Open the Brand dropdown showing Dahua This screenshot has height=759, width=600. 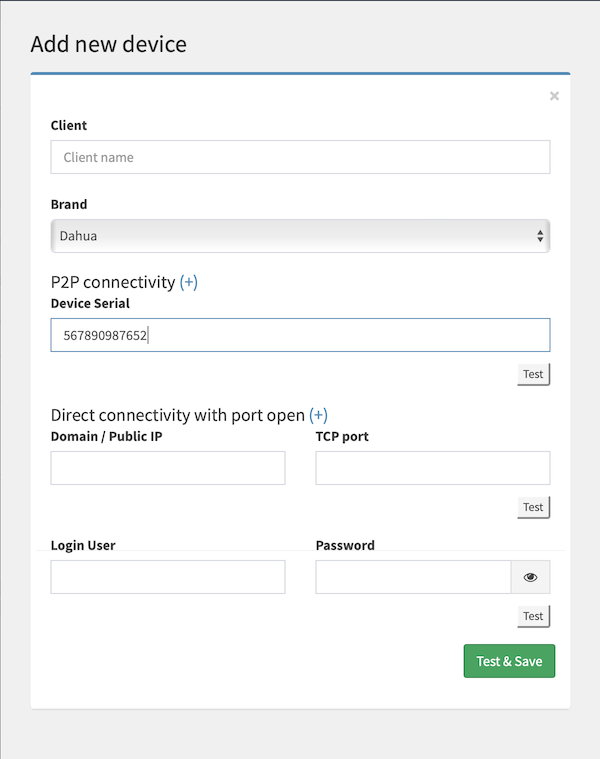pos(300,236)
